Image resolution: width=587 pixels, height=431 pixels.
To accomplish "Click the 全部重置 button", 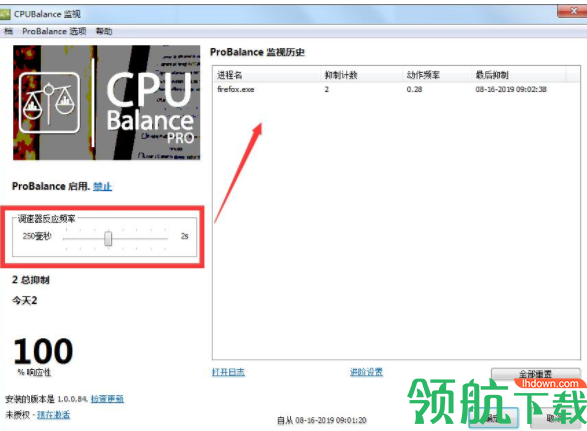I will click(535, 374).
